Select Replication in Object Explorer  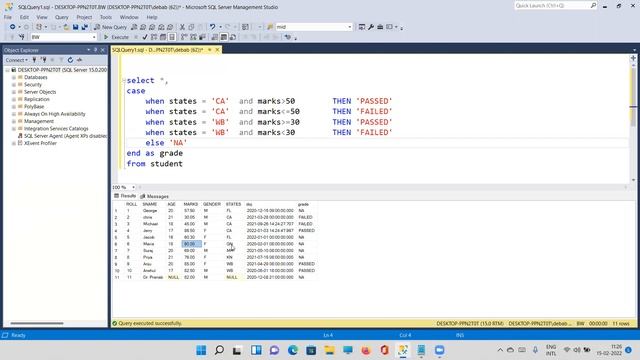[x=36, y=99]
